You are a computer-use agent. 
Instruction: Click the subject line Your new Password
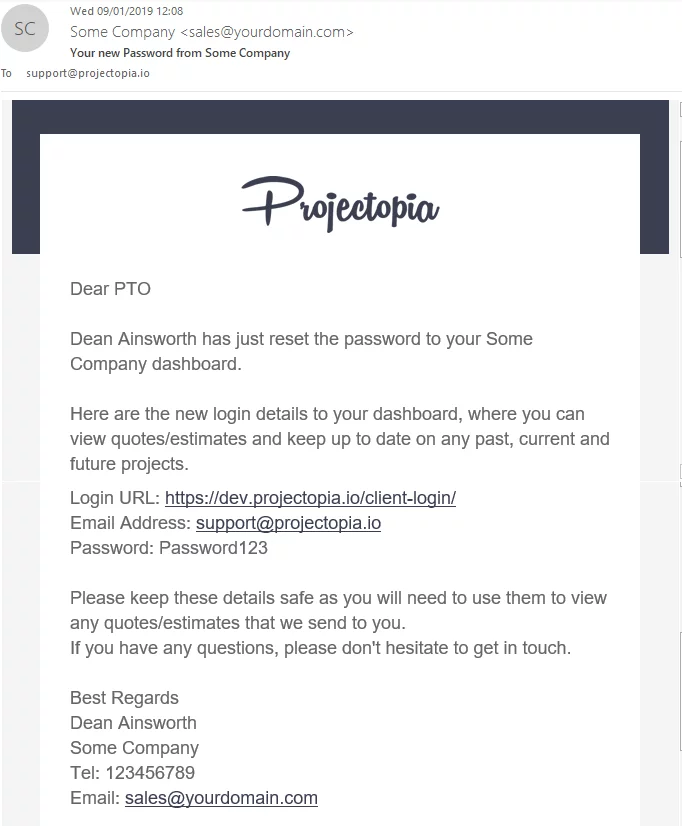point(180,53)
